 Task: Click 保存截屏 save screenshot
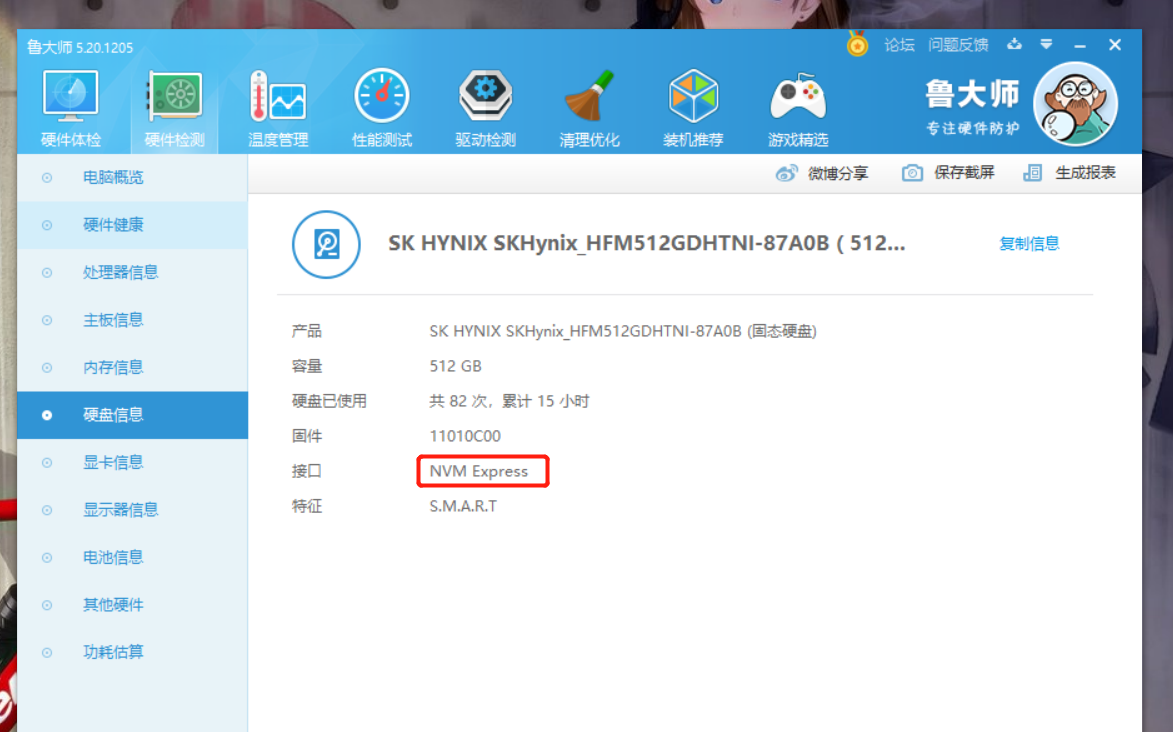point(948,173)
